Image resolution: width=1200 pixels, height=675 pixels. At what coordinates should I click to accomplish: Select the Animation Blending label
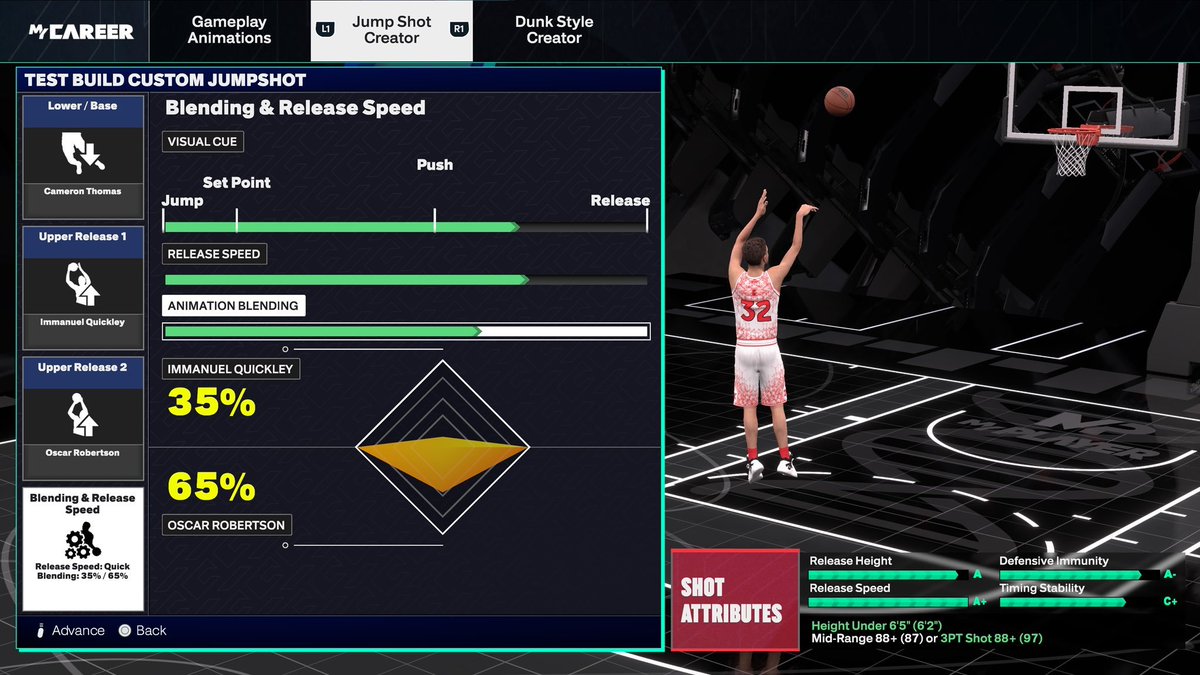pyautogui.click(x=233, y=306)
